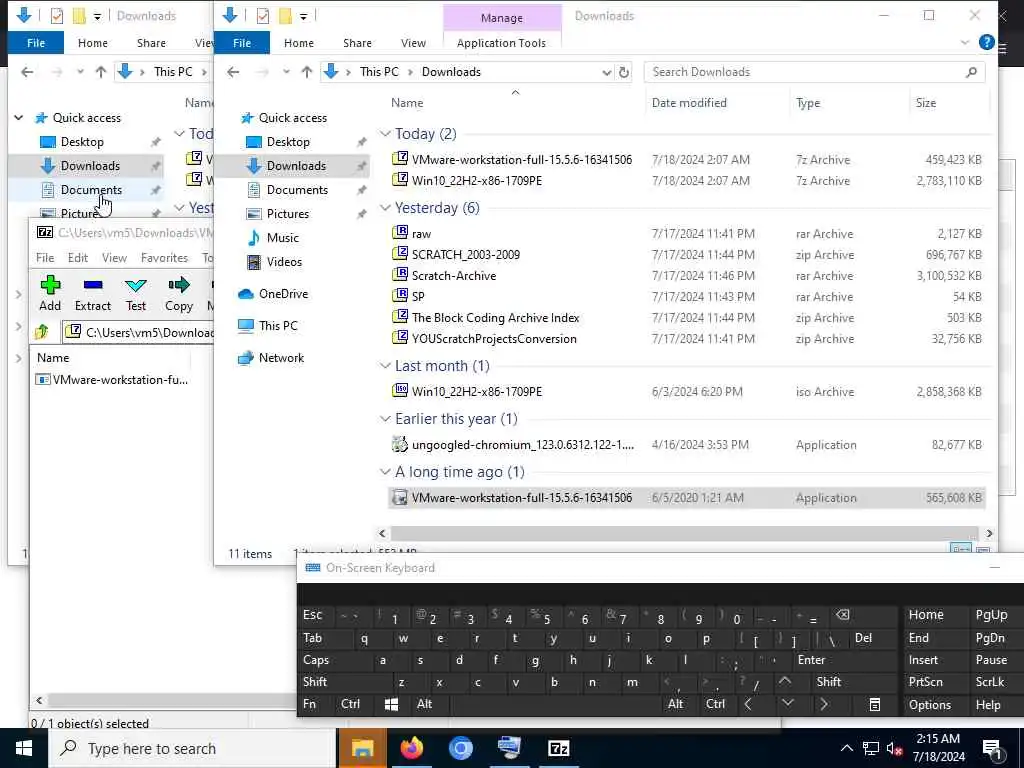The image size is (1024, 768).
Task: Click Enter key on On-Screen Keyboard
Action: tap(811, 660)
